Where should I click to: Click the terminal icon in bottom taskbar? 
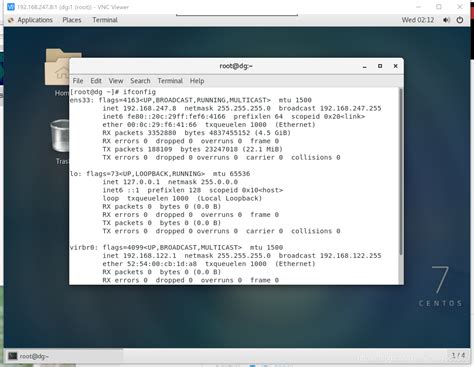(x=13, y=356)
